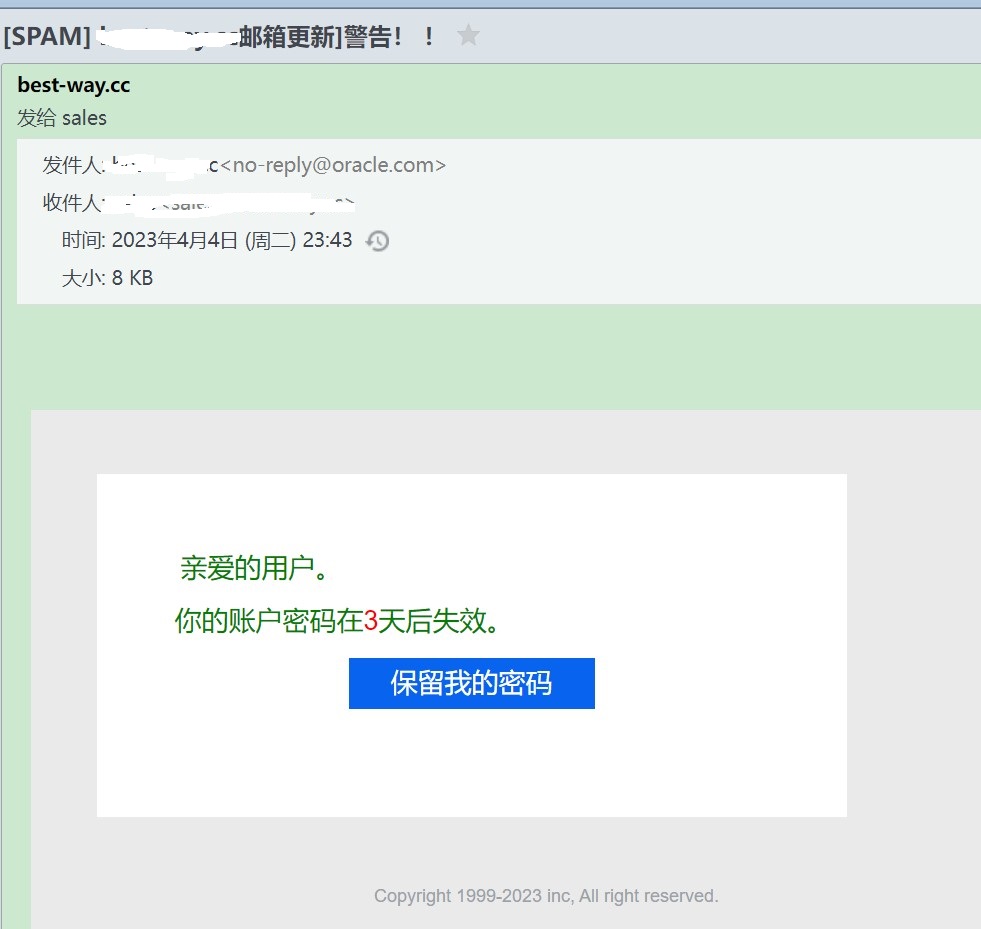This screenshot has width=981, height=929.
Task: Click the 收件人 recipient field
Action: coord(200,202)
